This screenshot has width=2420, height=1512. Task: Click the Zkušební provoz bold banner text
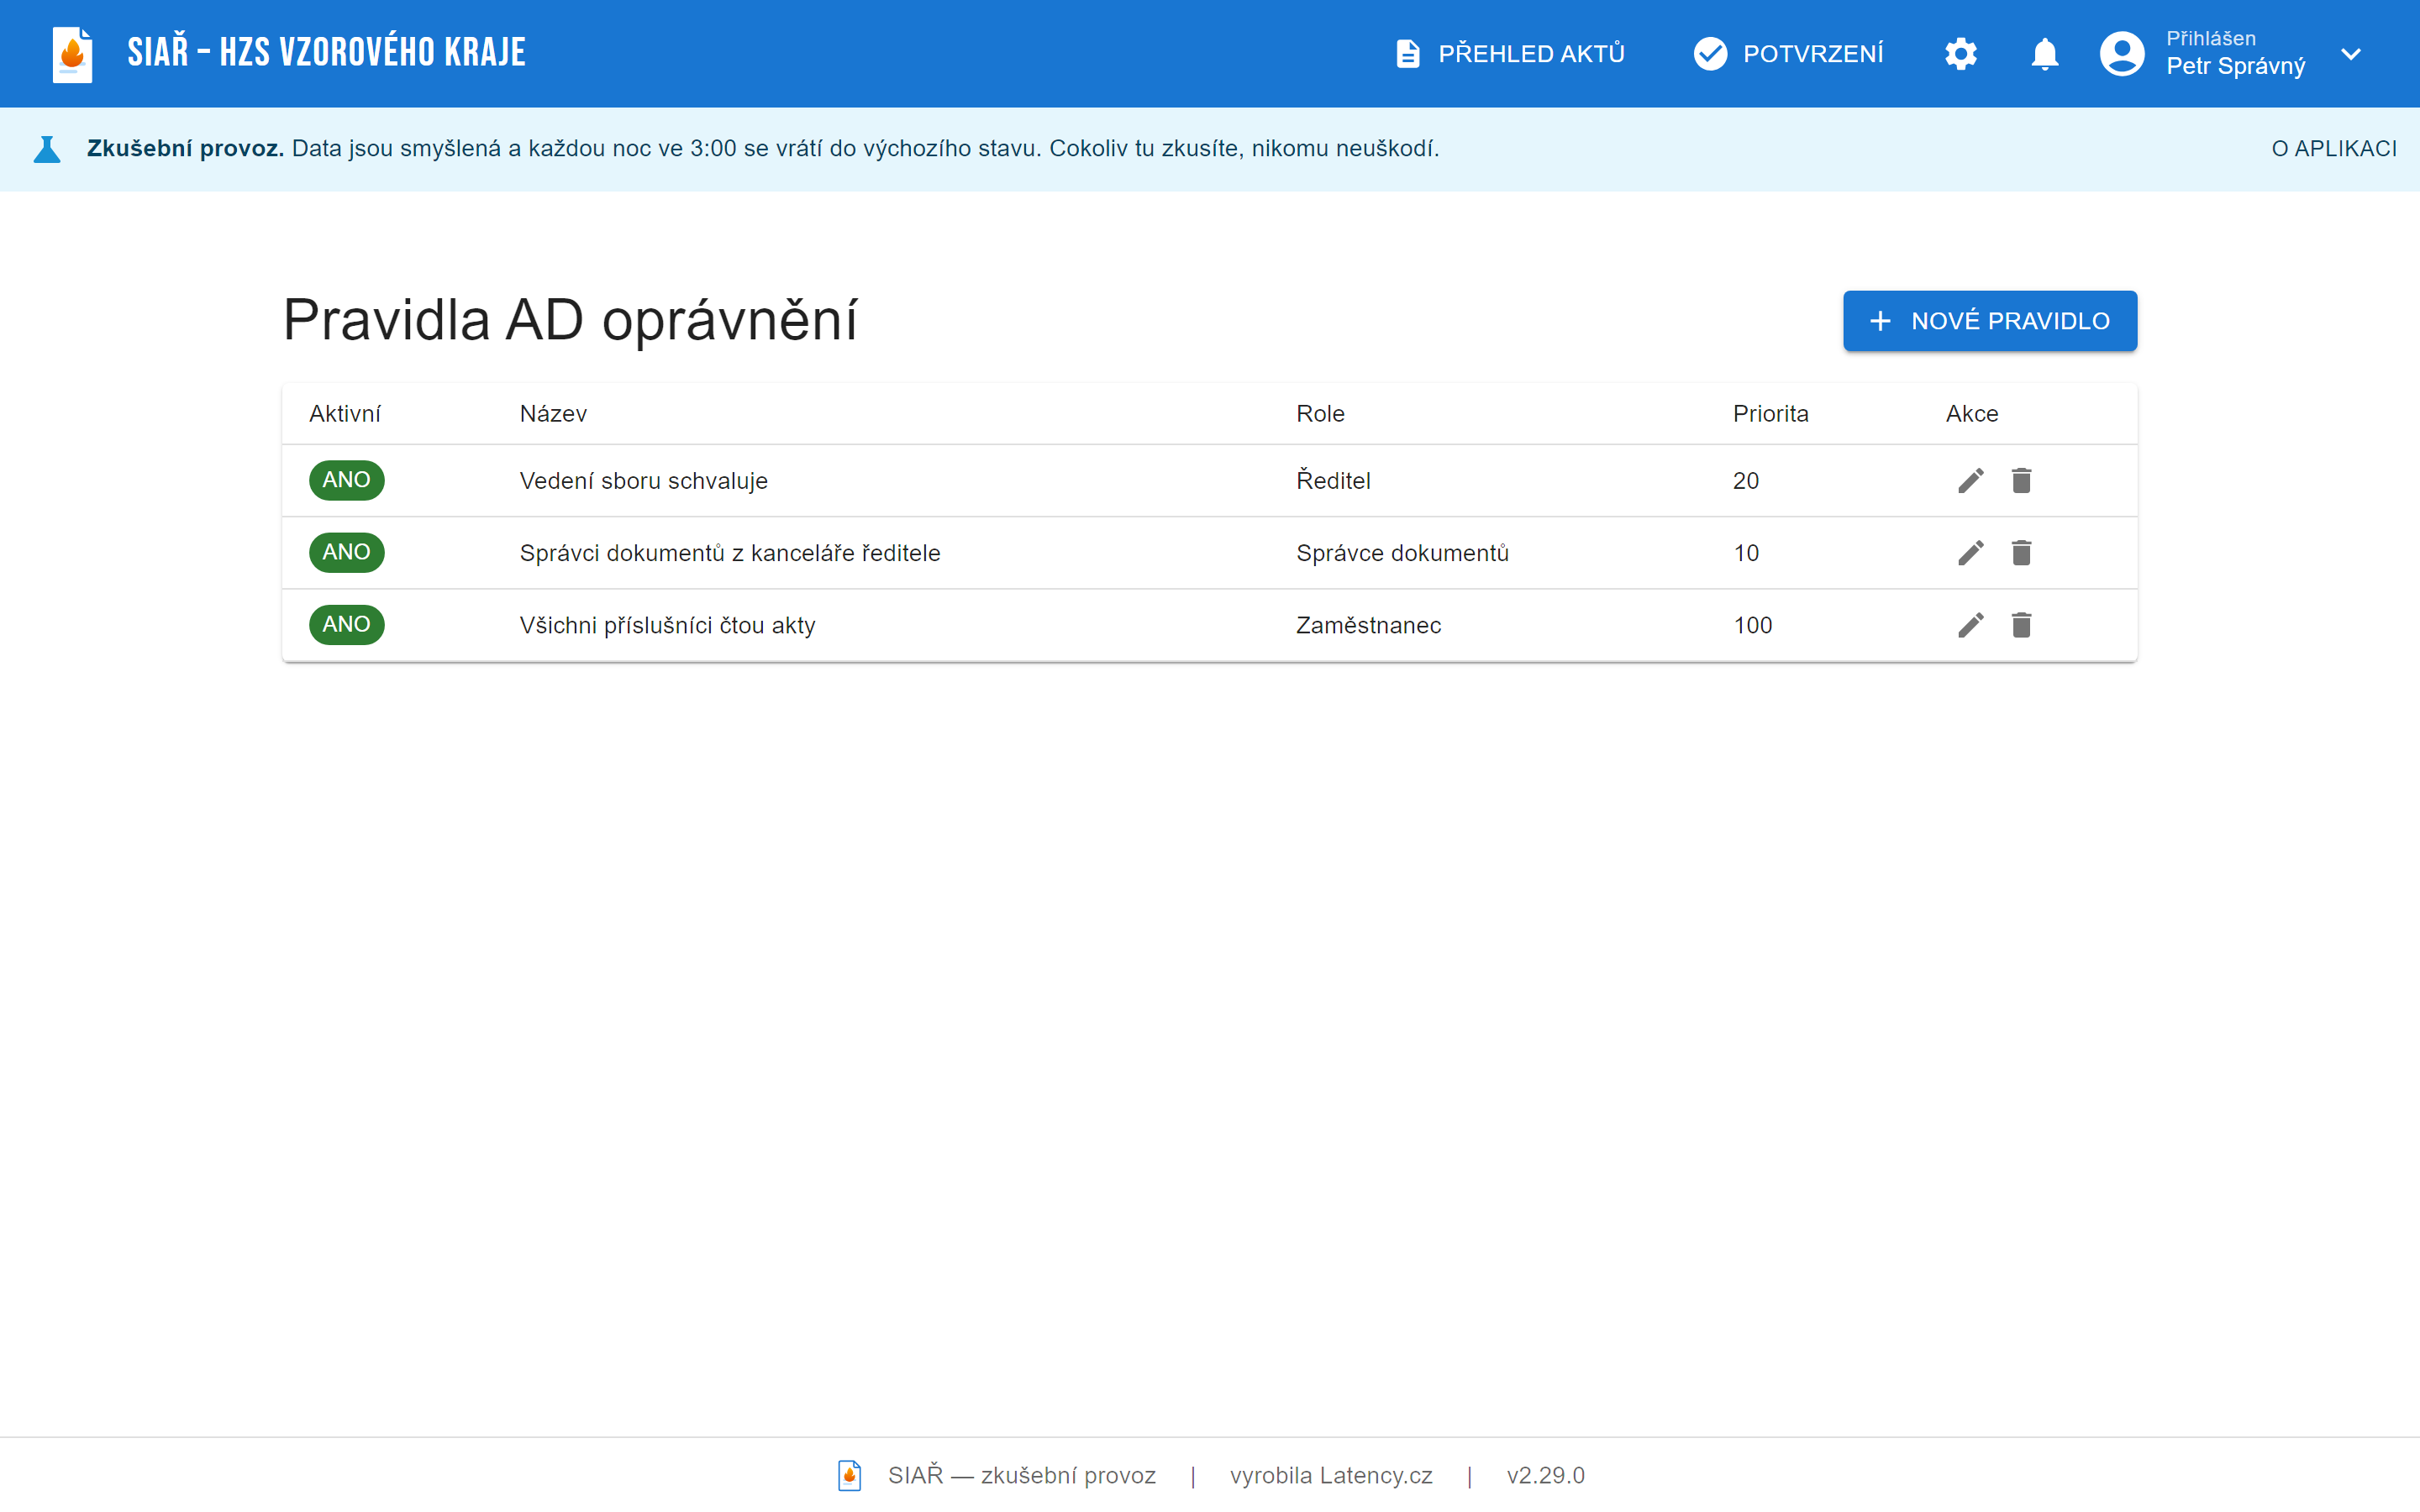pyautogui.click(x=185, y=149)
